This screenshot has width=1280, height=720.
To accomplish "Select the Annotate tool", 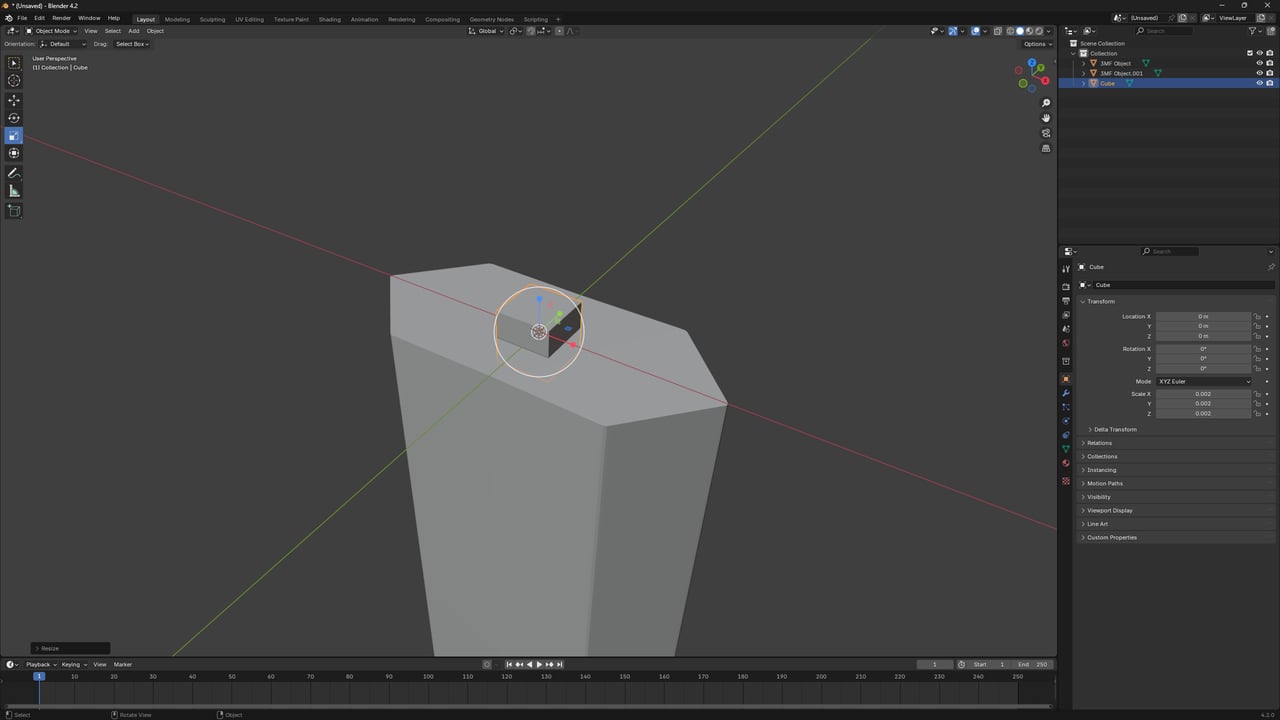I will point(14,173).
